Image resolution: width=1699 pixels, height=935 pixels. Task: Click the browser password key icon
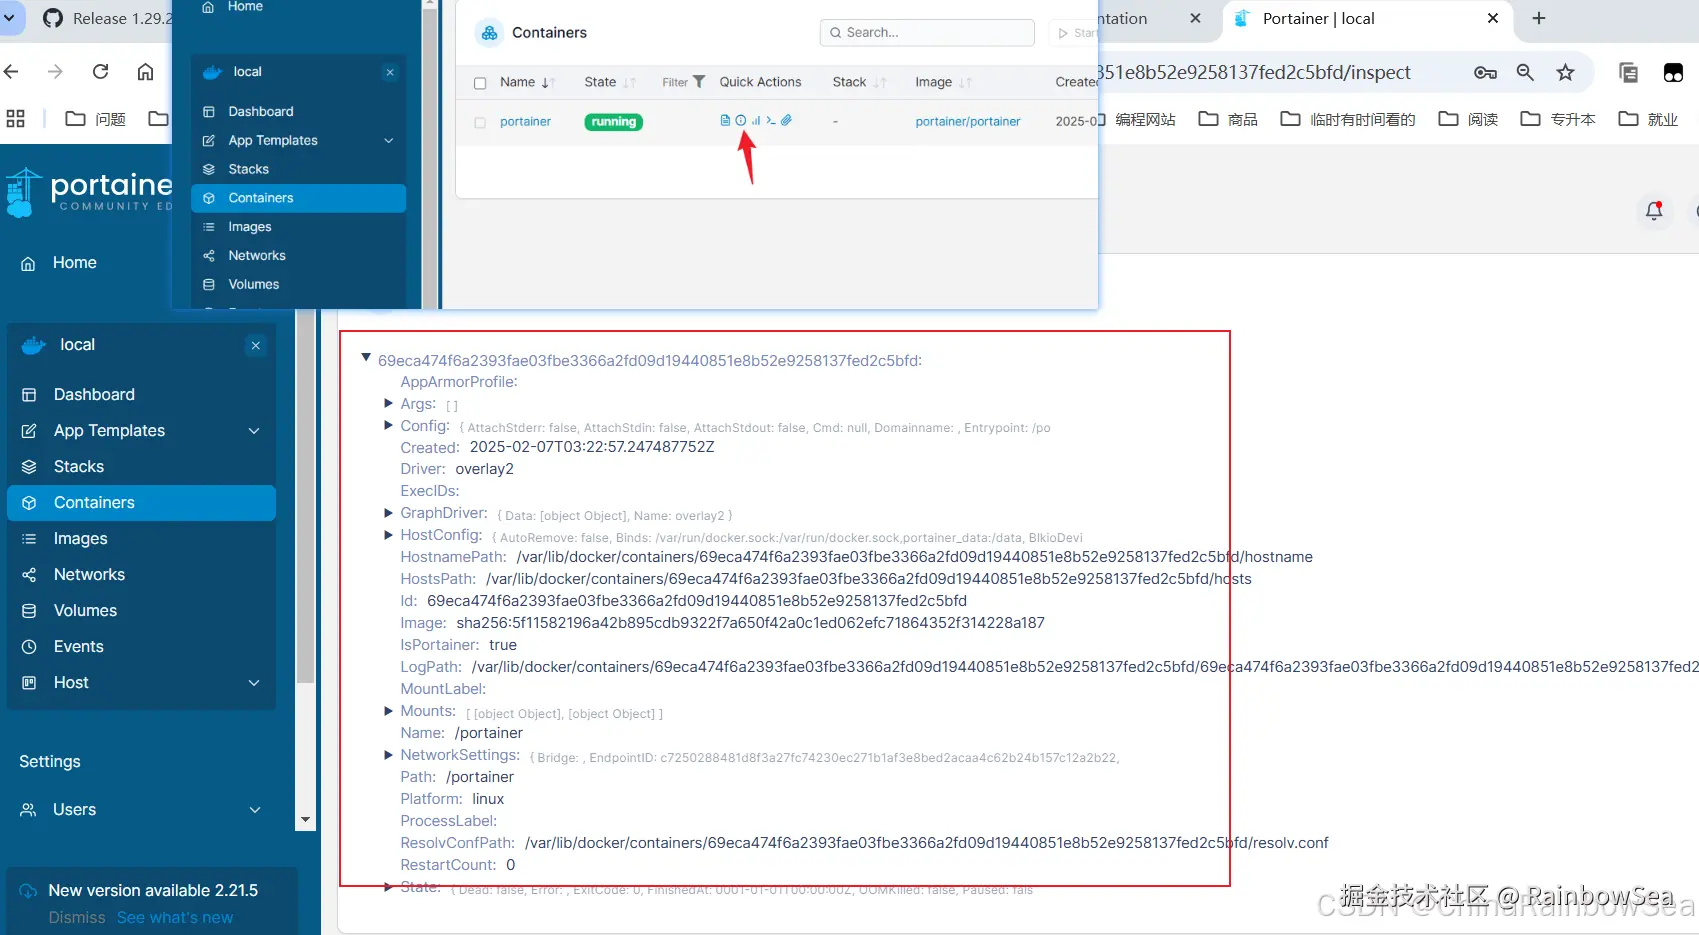tap(1485, 72)
